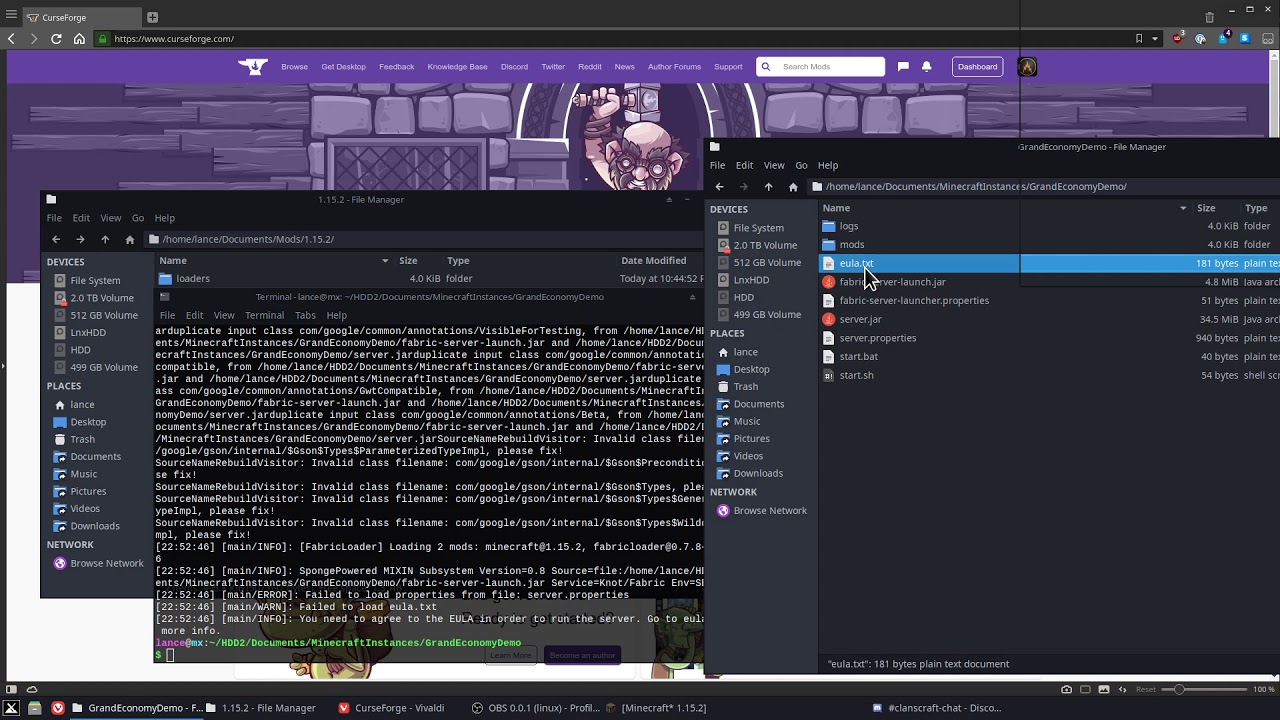Open Terminal menu in the terminal window
1280x720 pixels.
pyautogui.click(x=264, y=315)
